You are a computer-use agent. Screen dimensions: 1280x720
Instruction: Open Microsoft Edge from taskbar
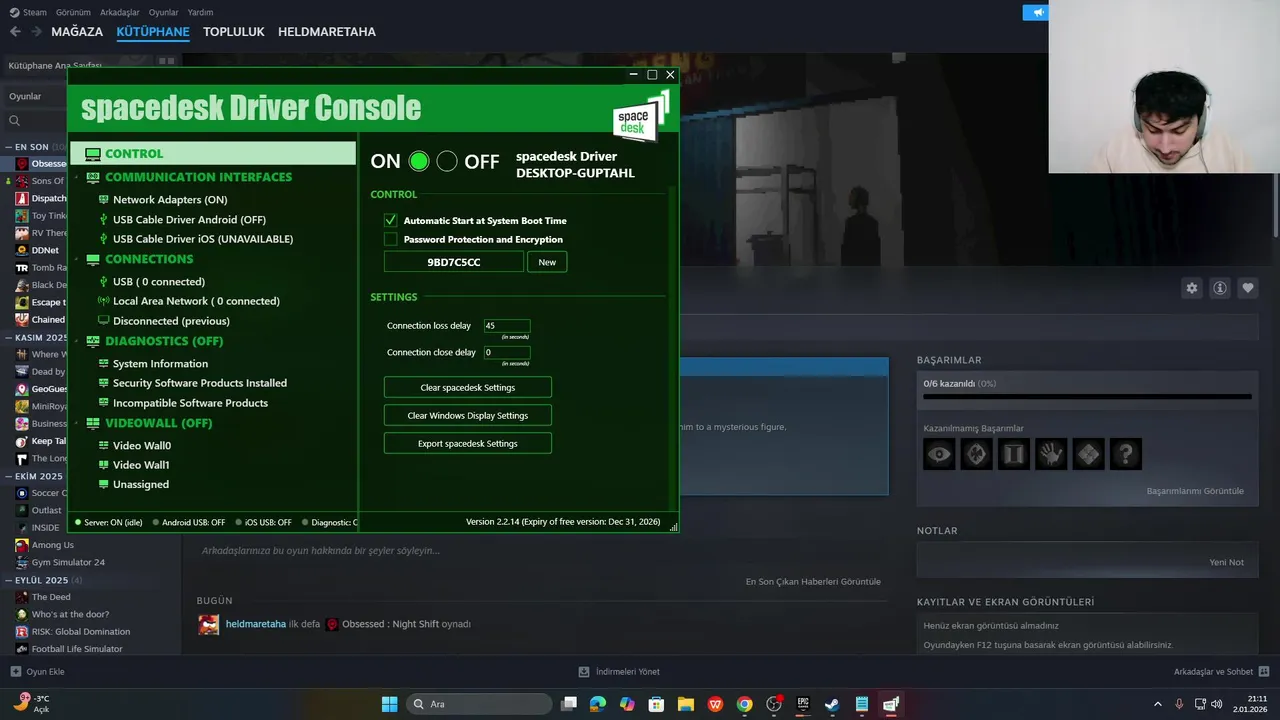pyautogui.click(x=598, y=704)
